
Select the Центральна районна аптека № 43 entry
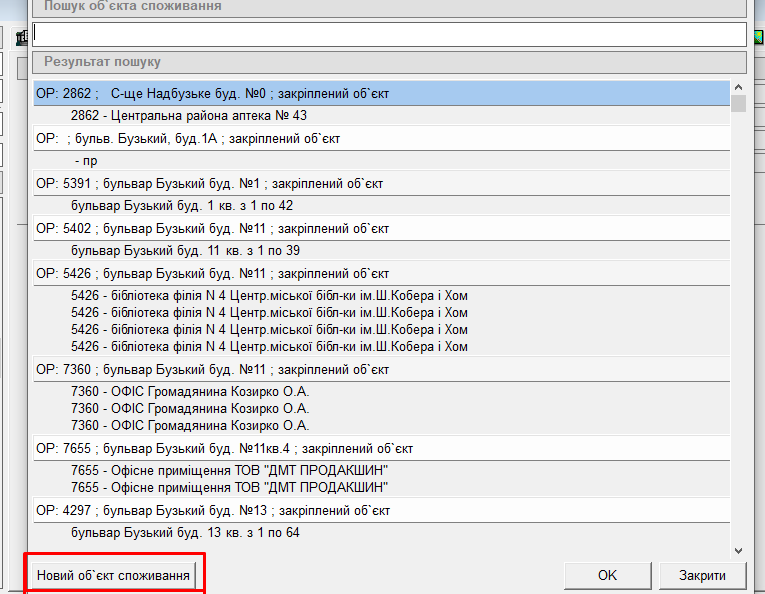[188, 115]
